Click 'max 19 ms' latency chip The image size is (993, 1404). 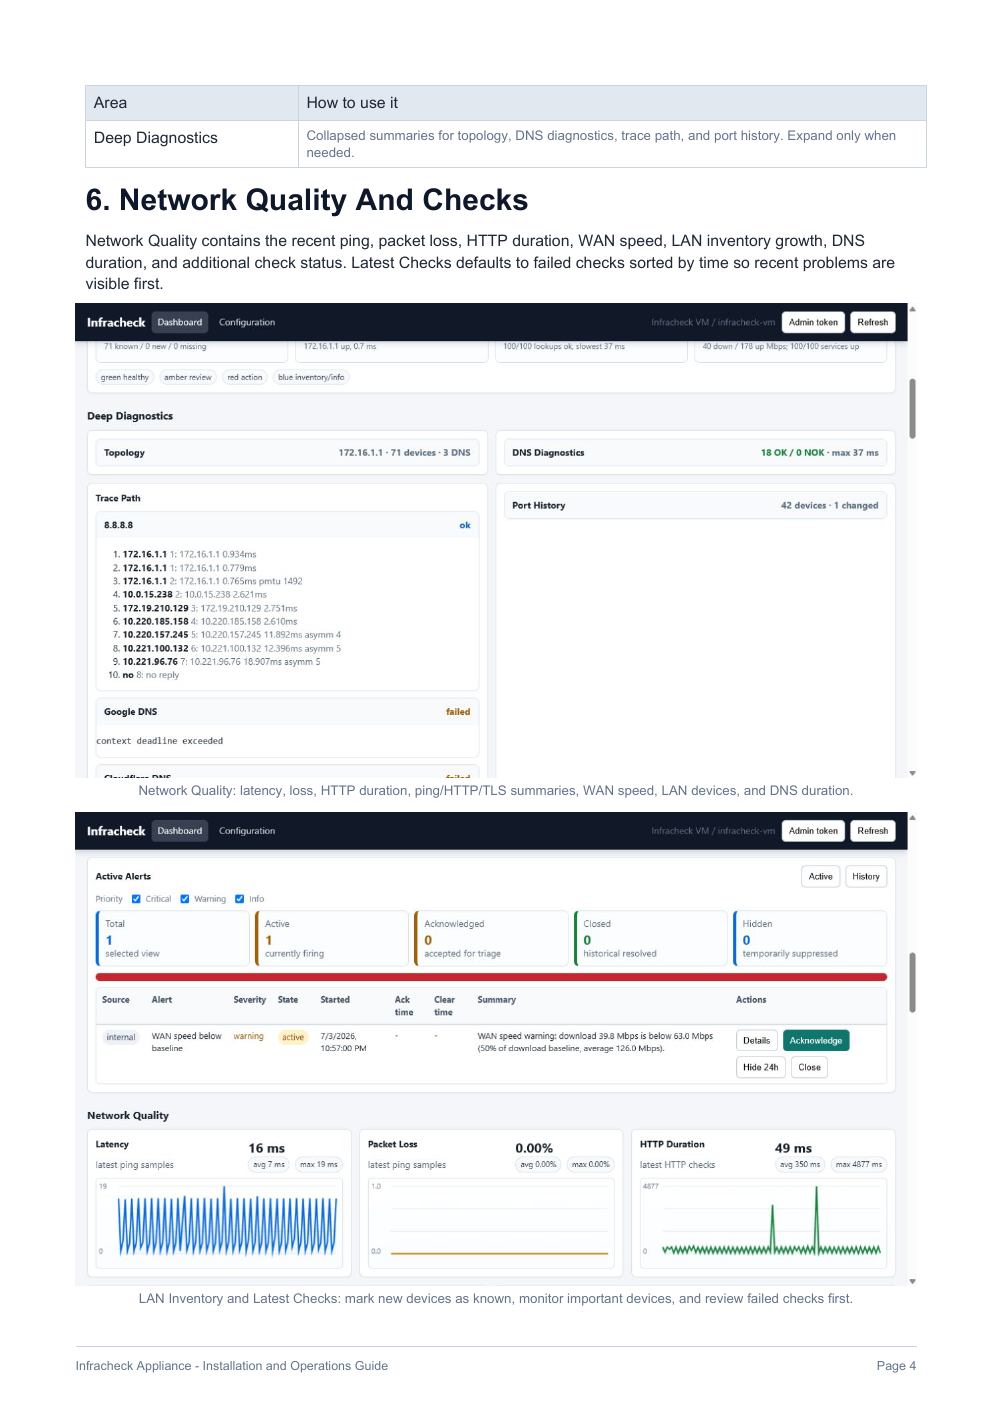coord(319,1165)
